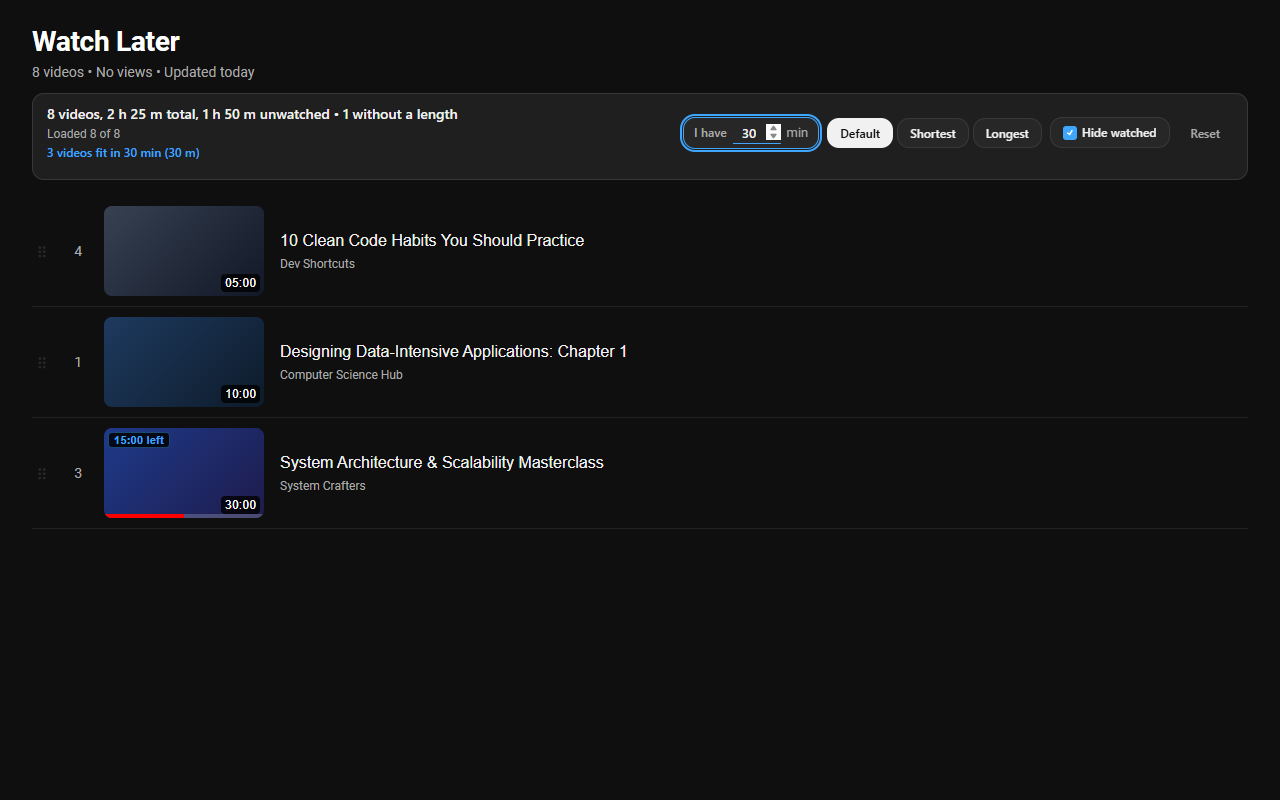Screen dimensions: 1280x800
Task: Visit the Dev Shortcuts channel
Action: (317, 264)
